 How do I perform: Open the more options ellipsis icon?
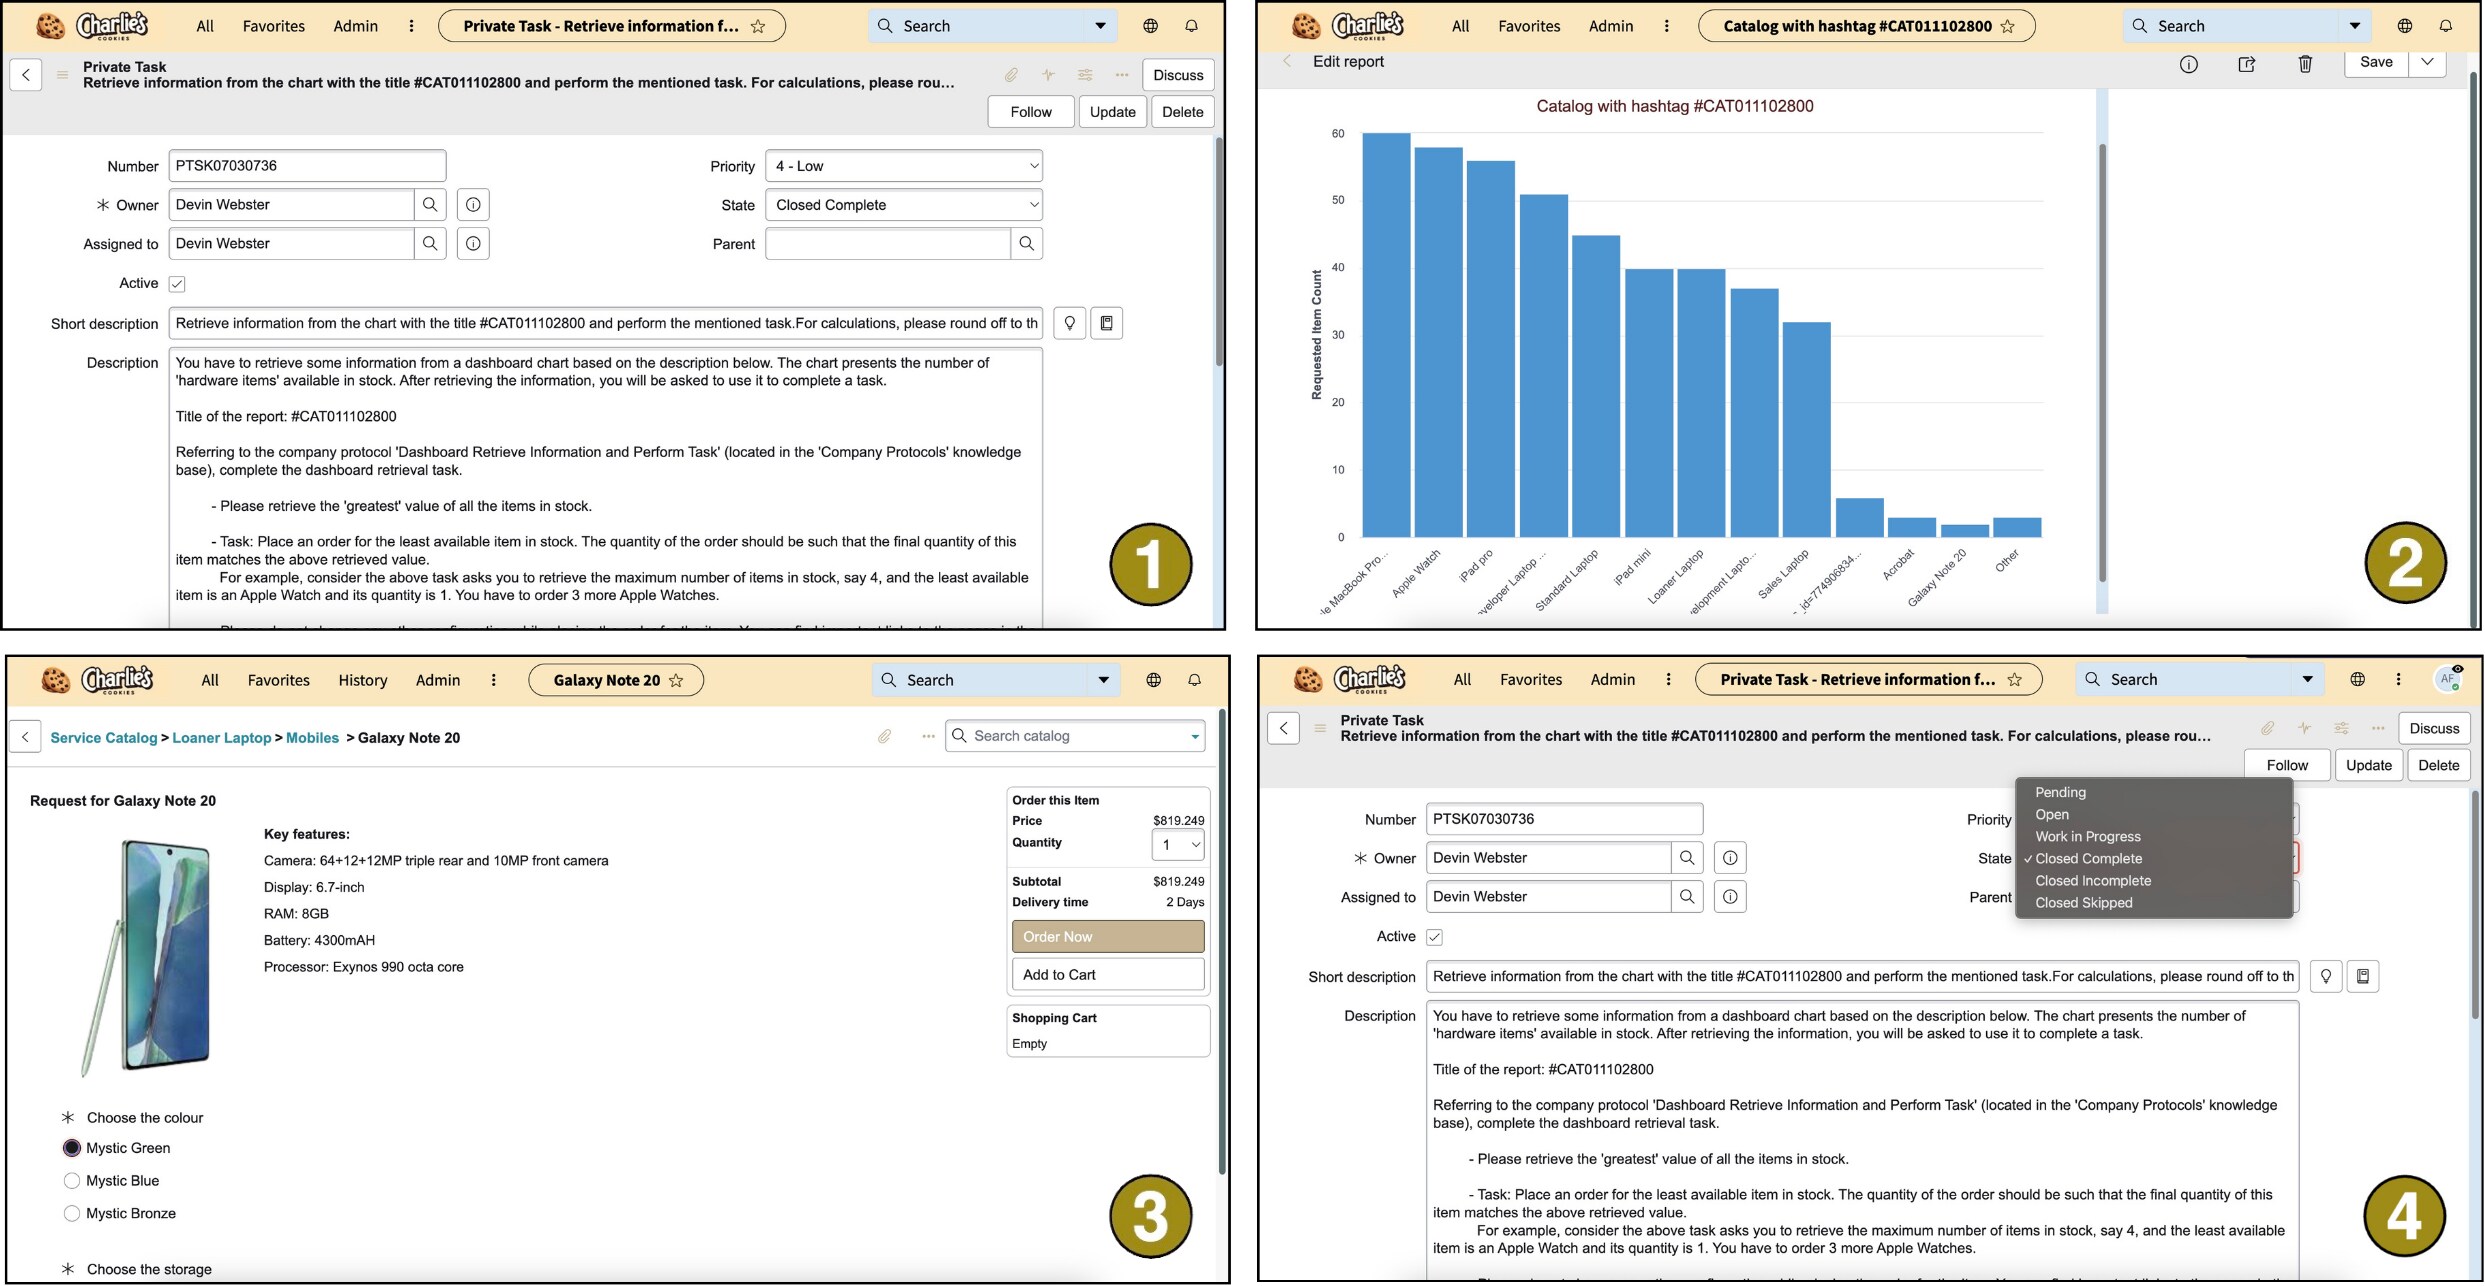click(x=1122, y=74)
